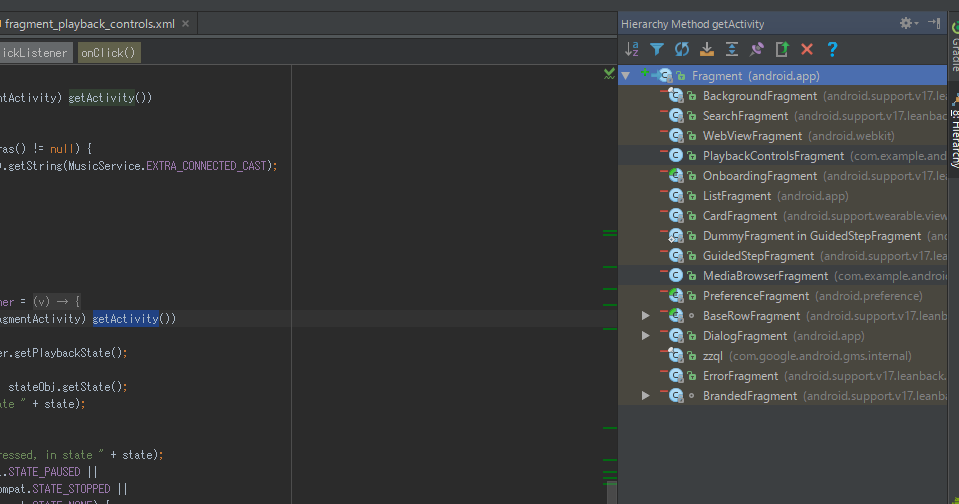Image resolution: width=959 pixels, height=504 pixels.
Task: Expand the BaseRowFragment node
Action: click(x=646, y=316)
